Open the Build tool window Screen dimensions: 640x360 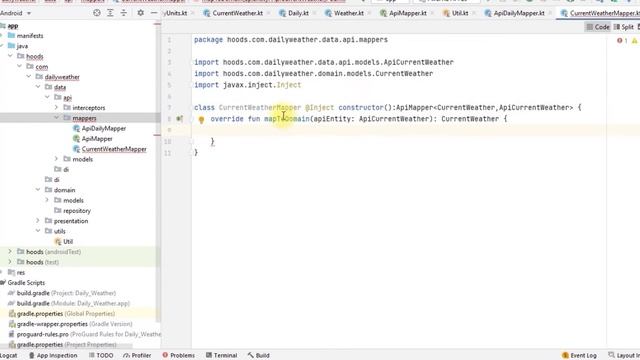tap(258, 356)
